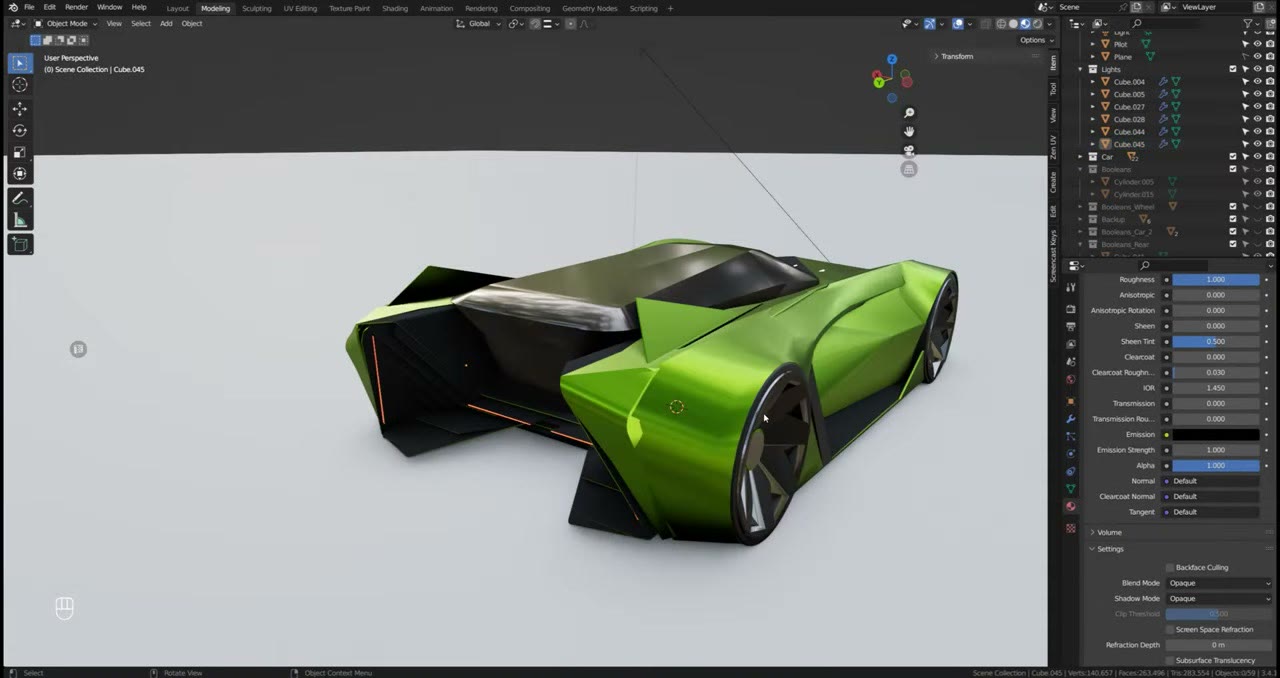Click the black Emission color swatch
Image resolution: width=1280 pixels, height=678 pixels.
coord(1216,435)
